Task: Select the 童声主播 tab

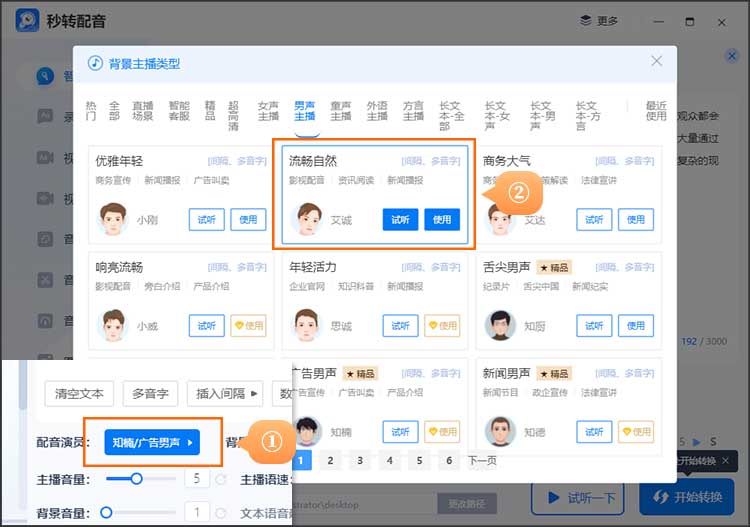Action: click(x=341, y=111)
